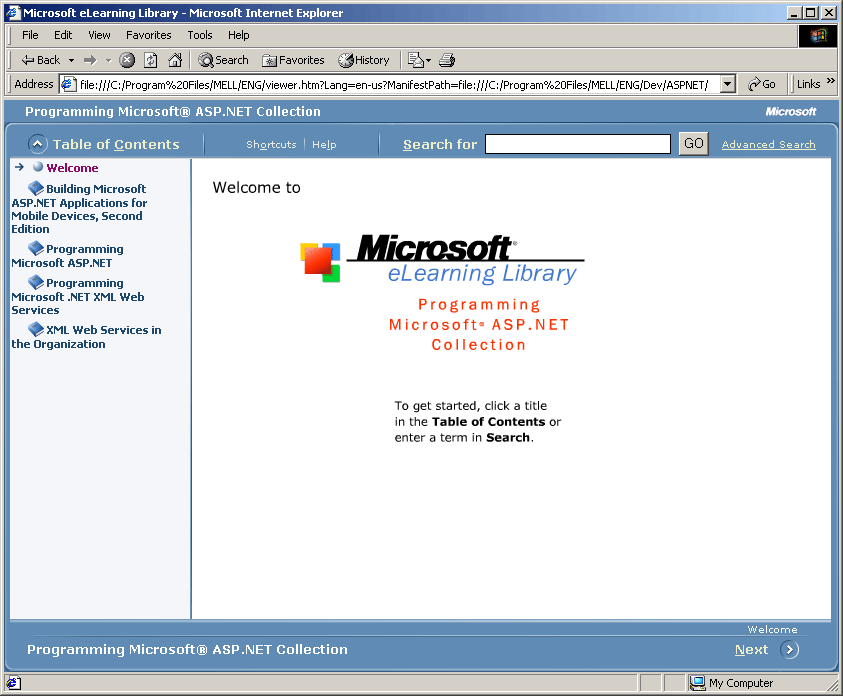Image resolution: width=843 pixels, height=696 pixels.
Task: Open Programming Microsoft .NET XML Web Services
Action: click(78, 296)
